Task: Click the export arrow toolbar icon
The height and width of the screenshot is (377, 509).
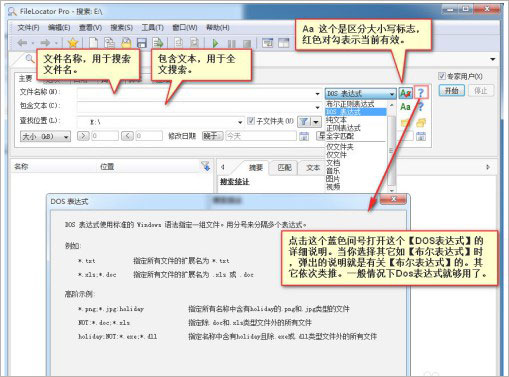Action: click(158, 43)
